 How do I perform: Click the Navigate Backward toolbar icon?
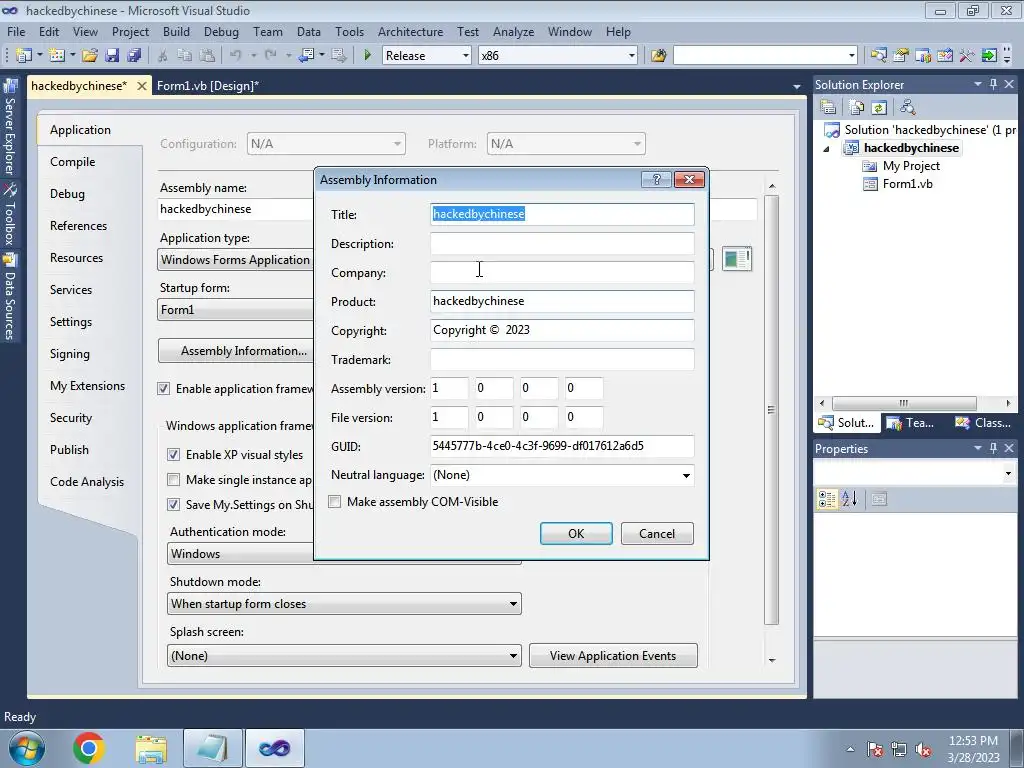point(306,56)
